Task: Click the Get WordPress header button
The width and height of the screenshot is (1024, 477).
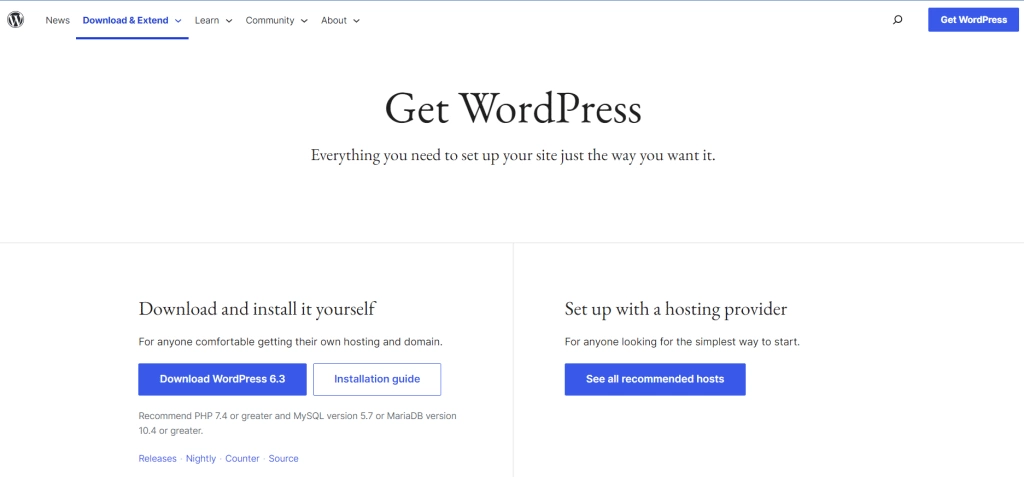Action: click(973, 20)
